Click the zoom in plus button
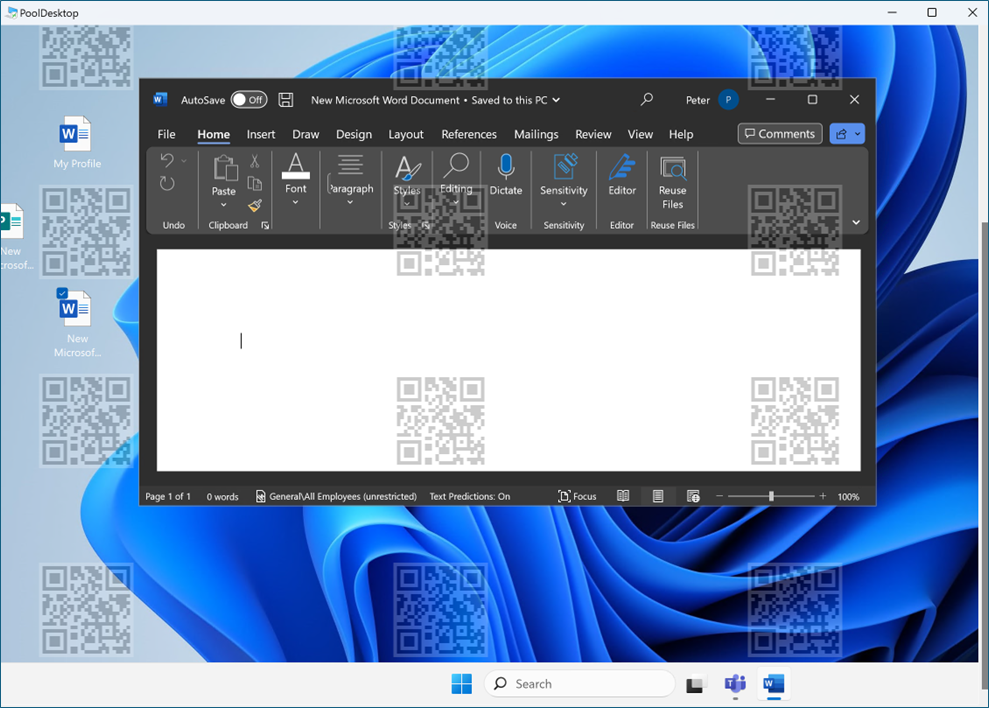The width and height of the screenshot is (989, 708). 822,497
